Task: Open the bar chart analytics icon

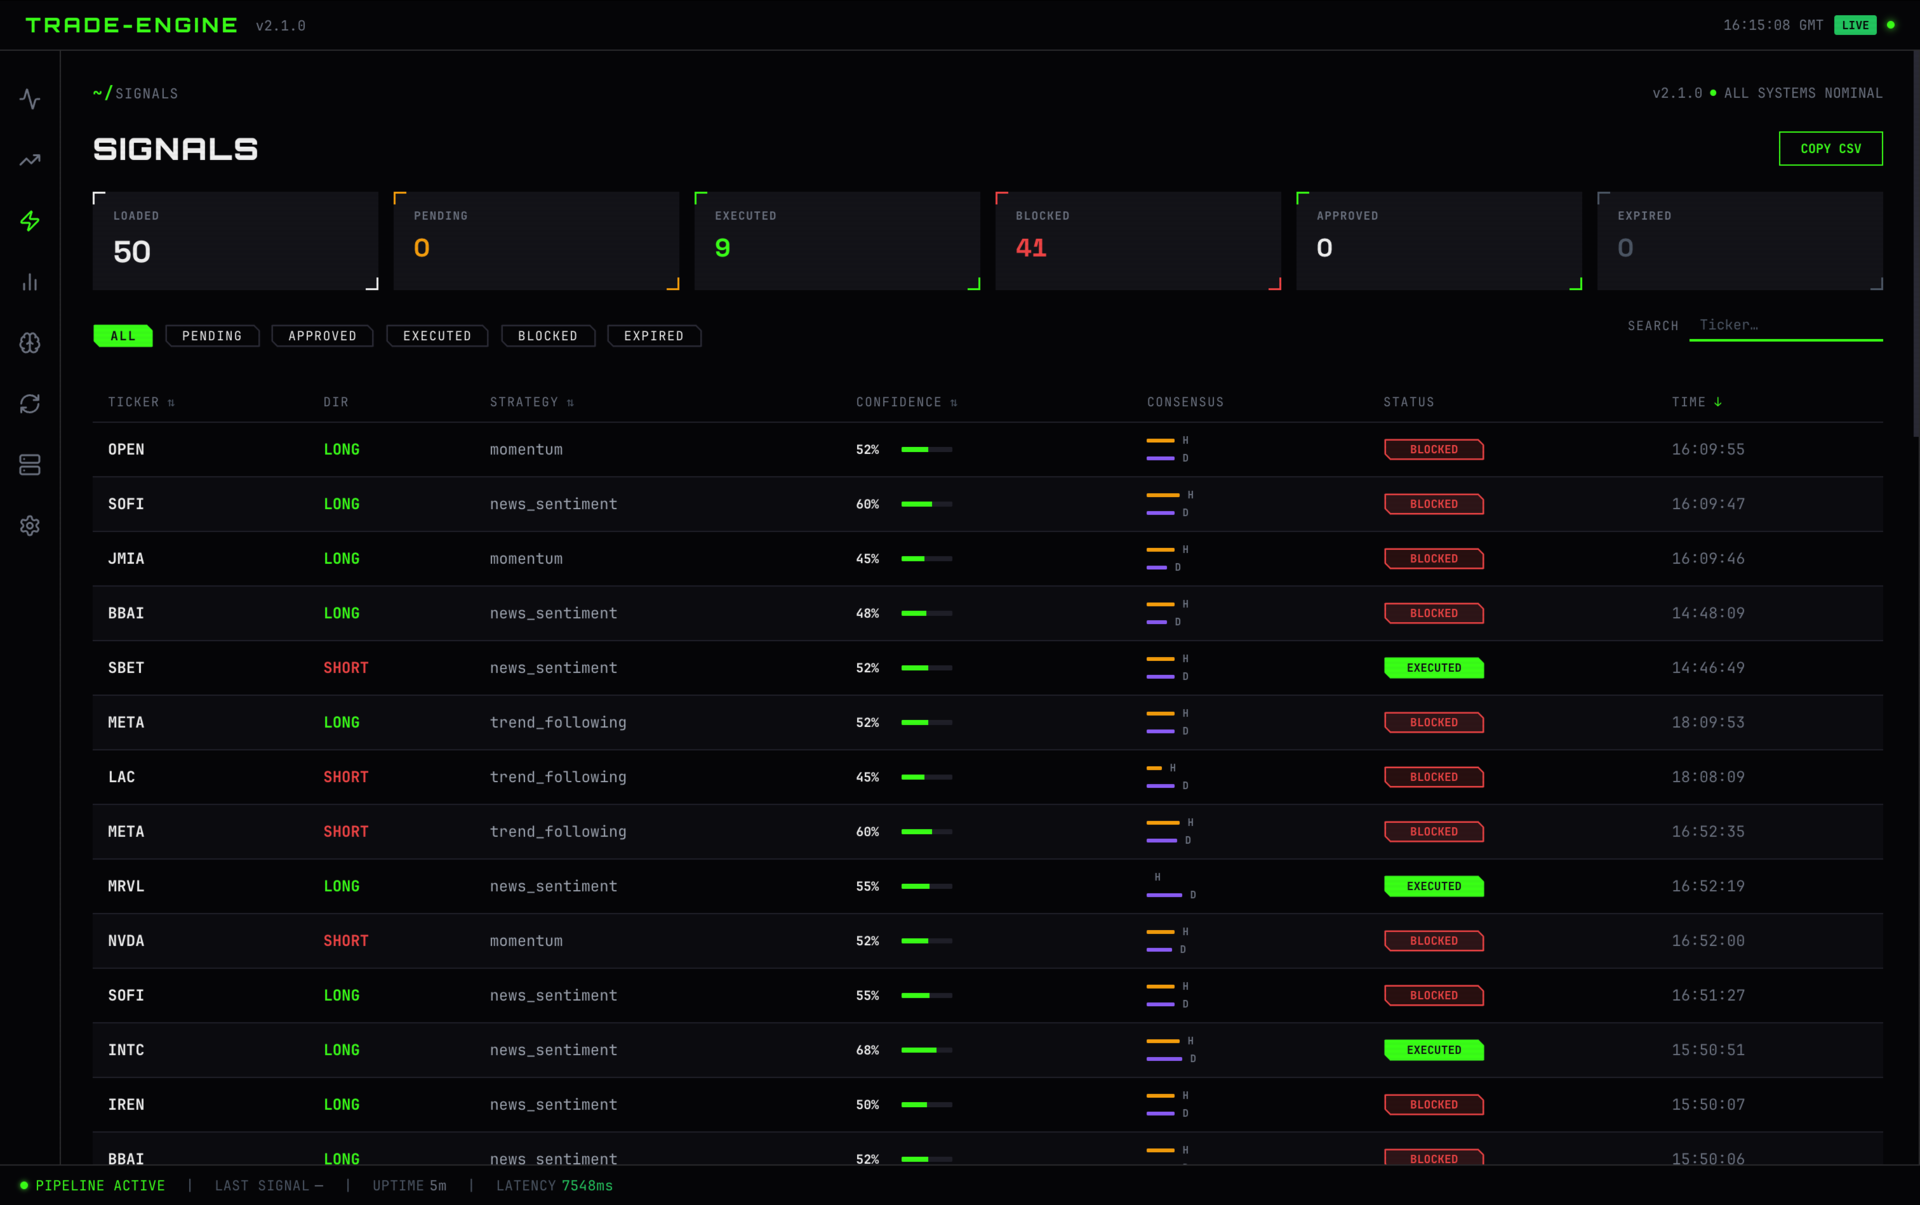Action: click(30, 282)
